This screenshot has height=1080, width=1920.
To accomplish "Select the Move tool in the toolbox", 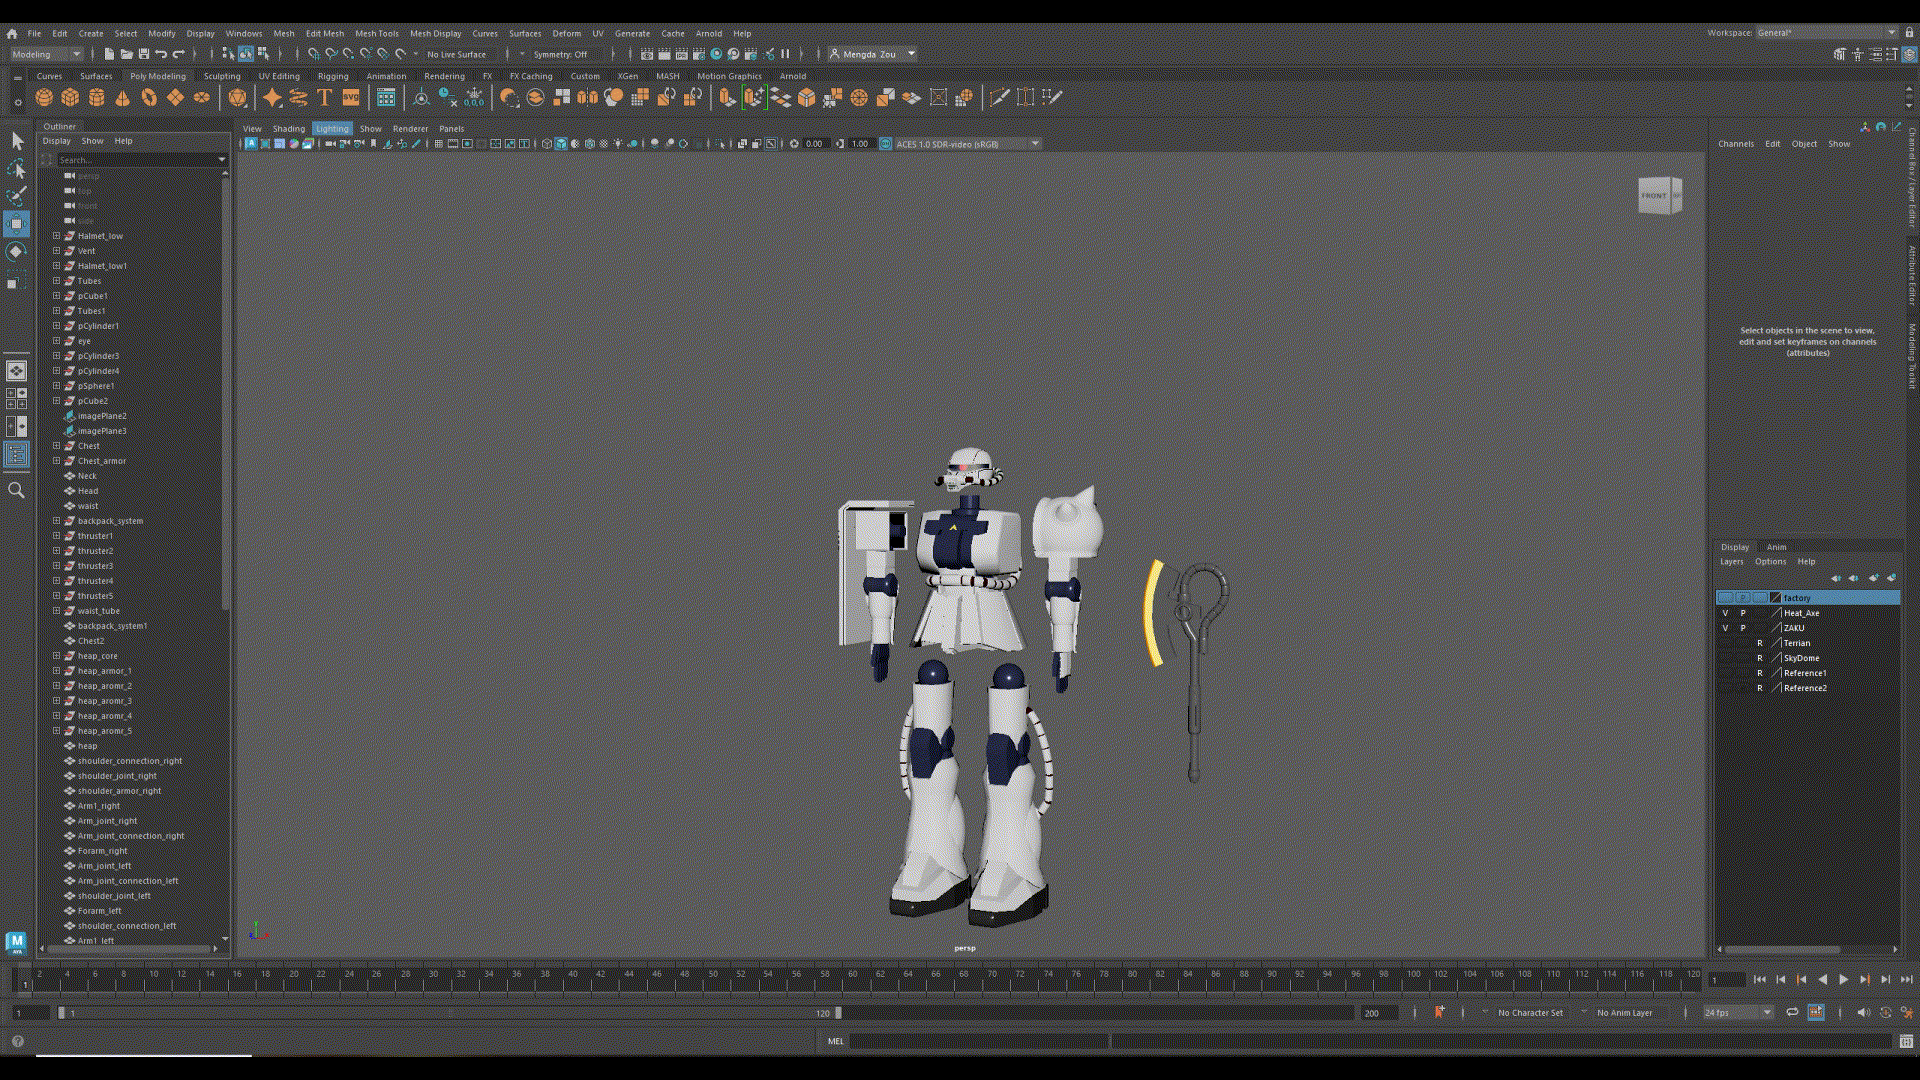I will 16,223.
